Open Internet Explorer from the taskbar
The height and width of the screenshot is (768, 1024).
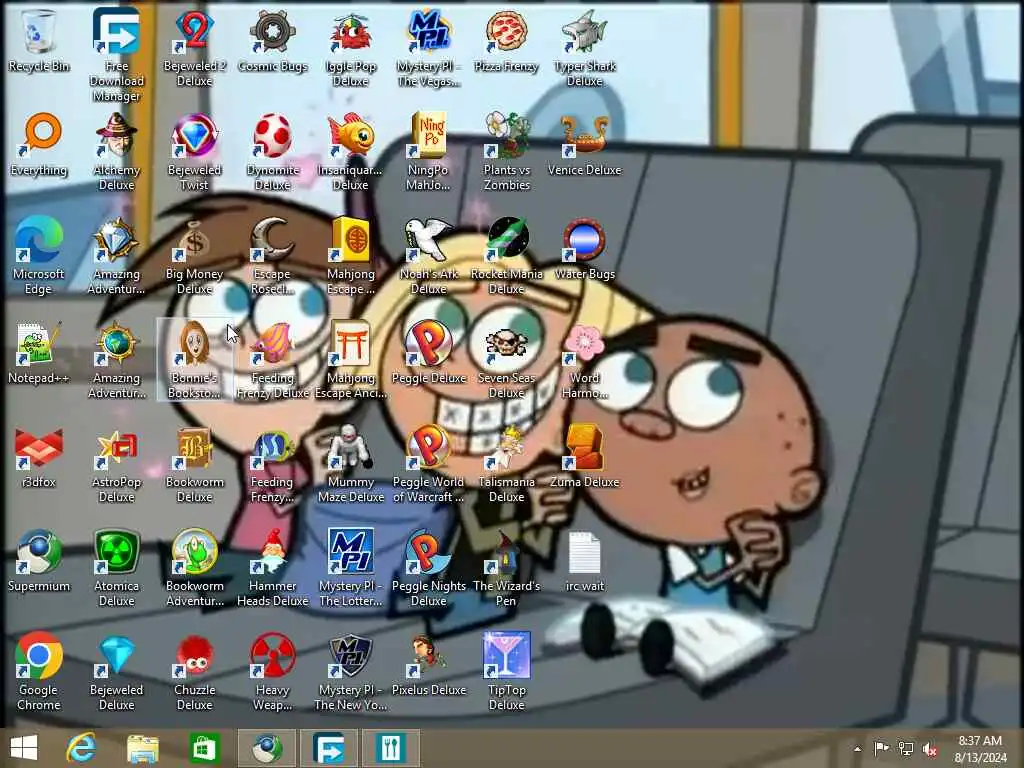click(81, 748)
